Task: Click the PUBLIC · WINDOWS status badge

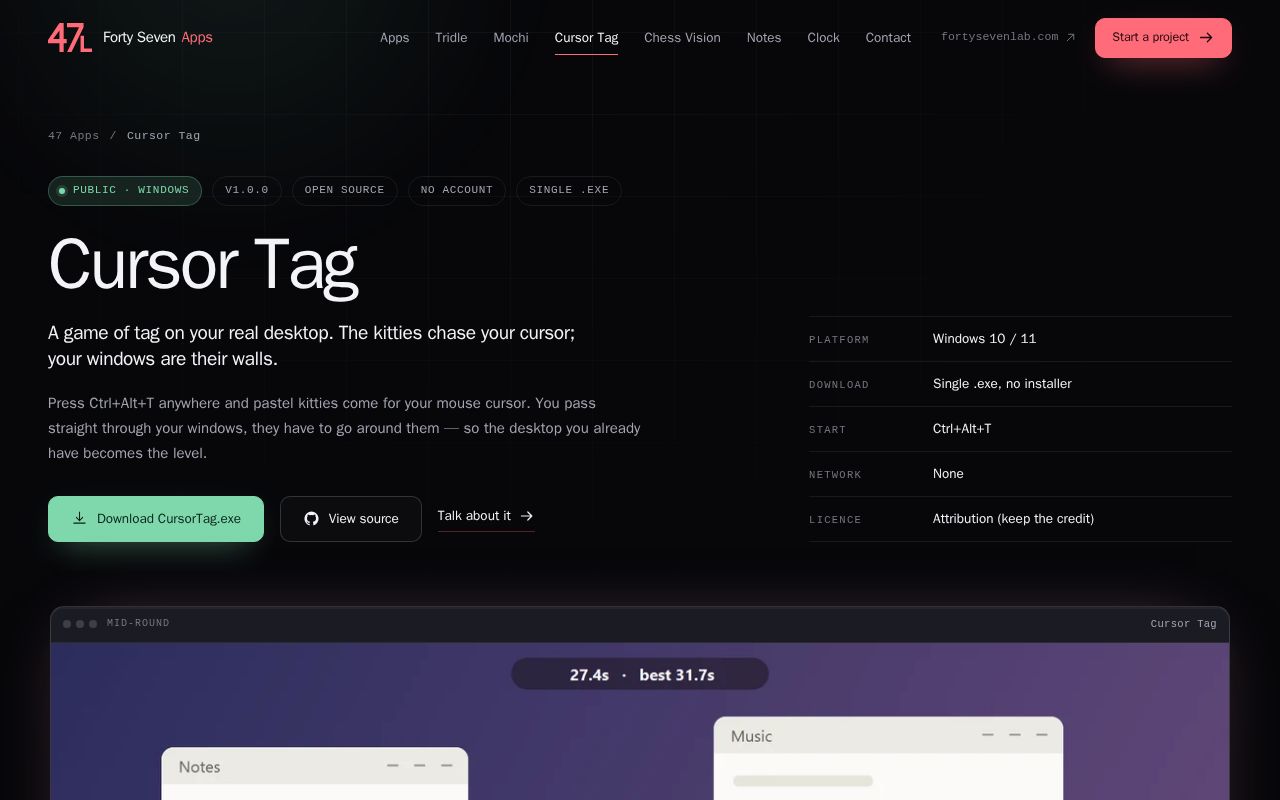Action: [125, 191]
